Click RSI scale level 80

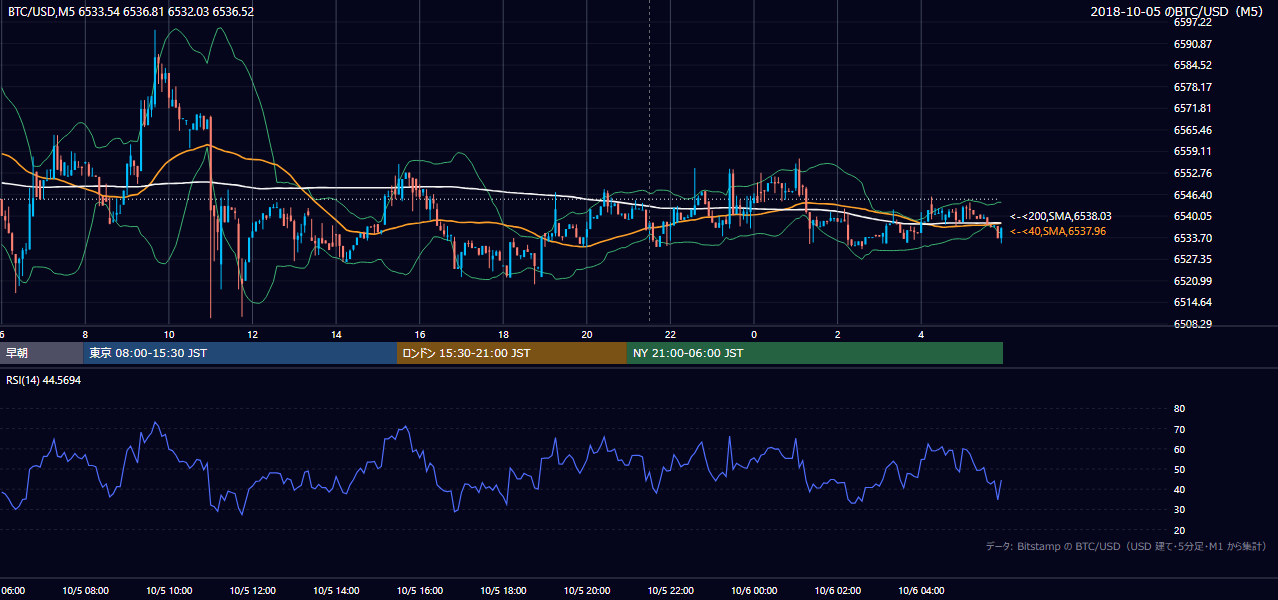(x=1179, y=409)
